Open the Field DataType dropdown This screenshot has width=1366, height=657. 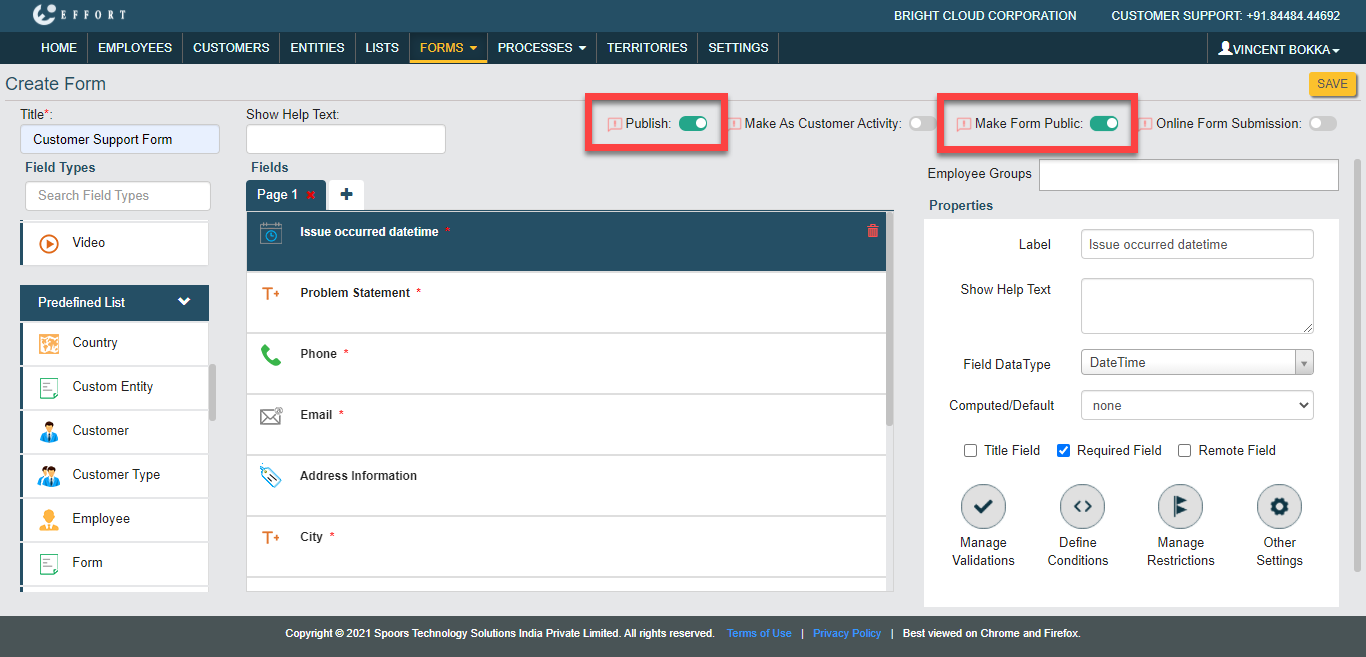1197,363
